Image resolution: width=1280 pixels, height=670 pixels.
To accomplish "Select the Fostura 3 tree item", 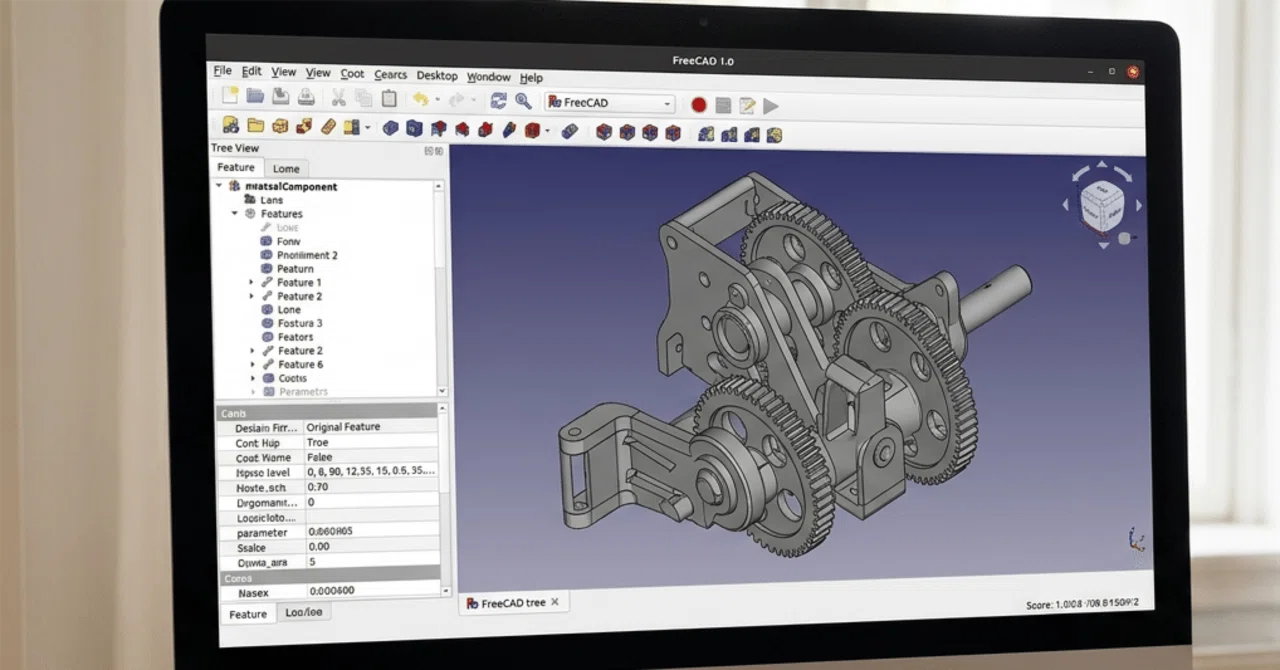I will (x=300, y=323).
